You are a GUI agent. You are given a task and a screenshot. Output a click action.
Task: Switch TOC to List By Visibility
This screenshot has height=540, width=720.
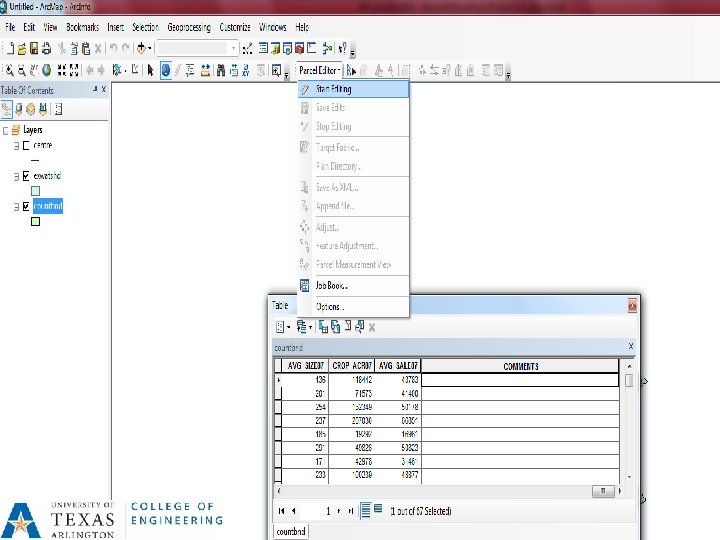coord(31,109)
